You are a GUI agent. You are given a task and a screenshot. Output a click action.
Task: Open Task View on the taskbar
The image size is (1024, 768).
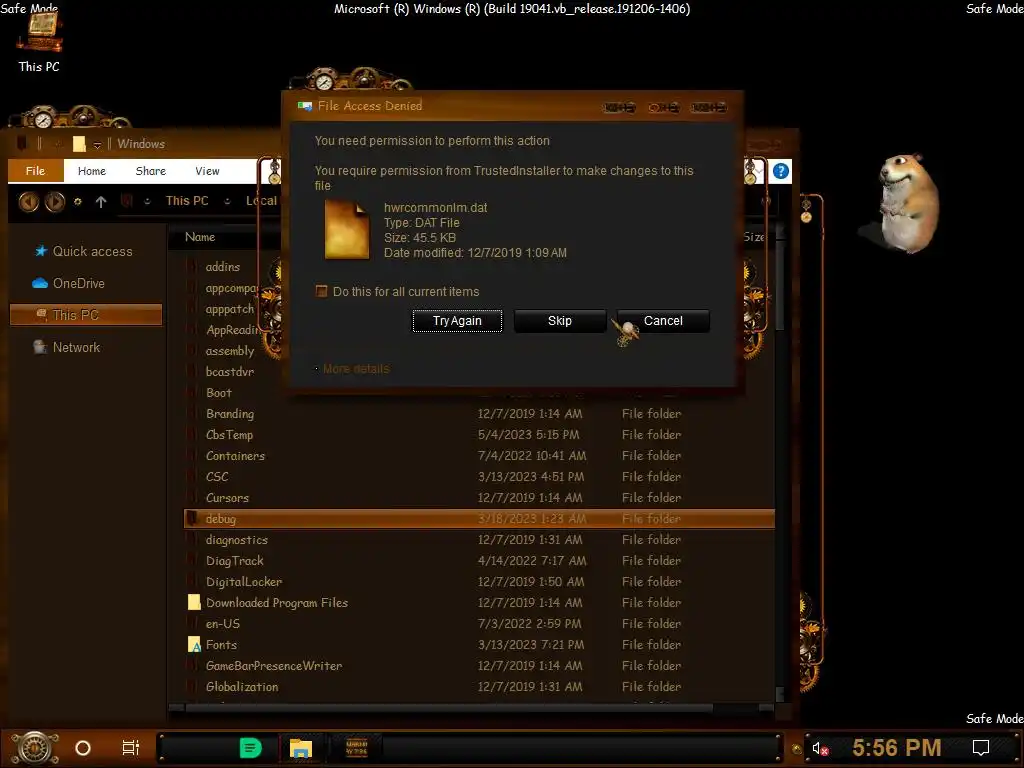131,748
